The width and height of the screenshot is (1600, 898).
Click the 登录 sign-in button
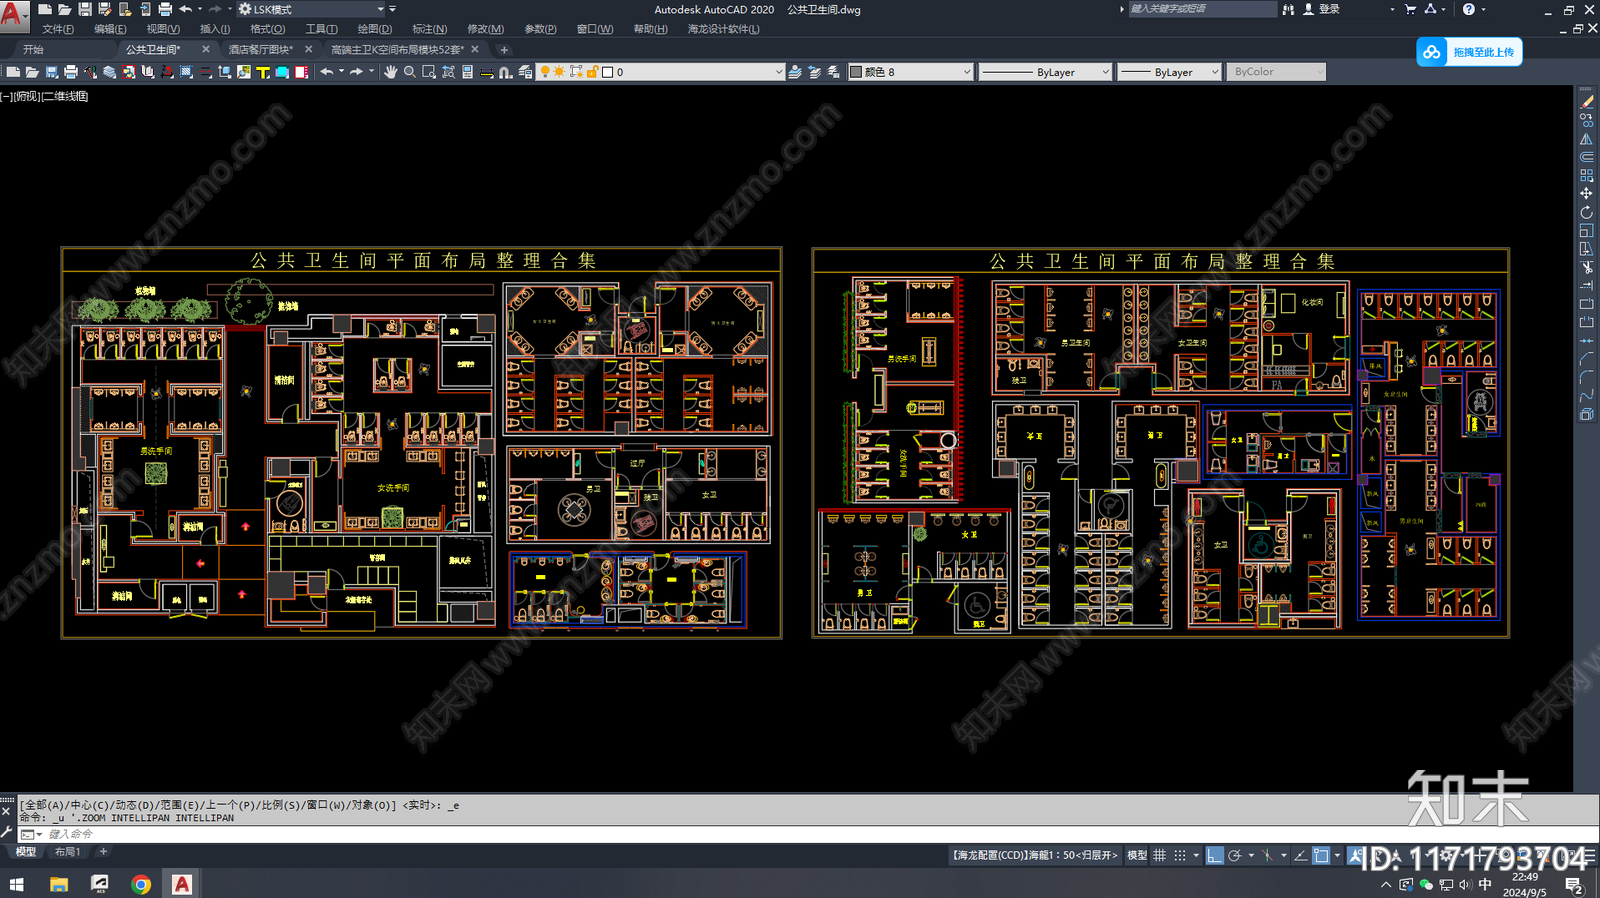point(1321,9)
